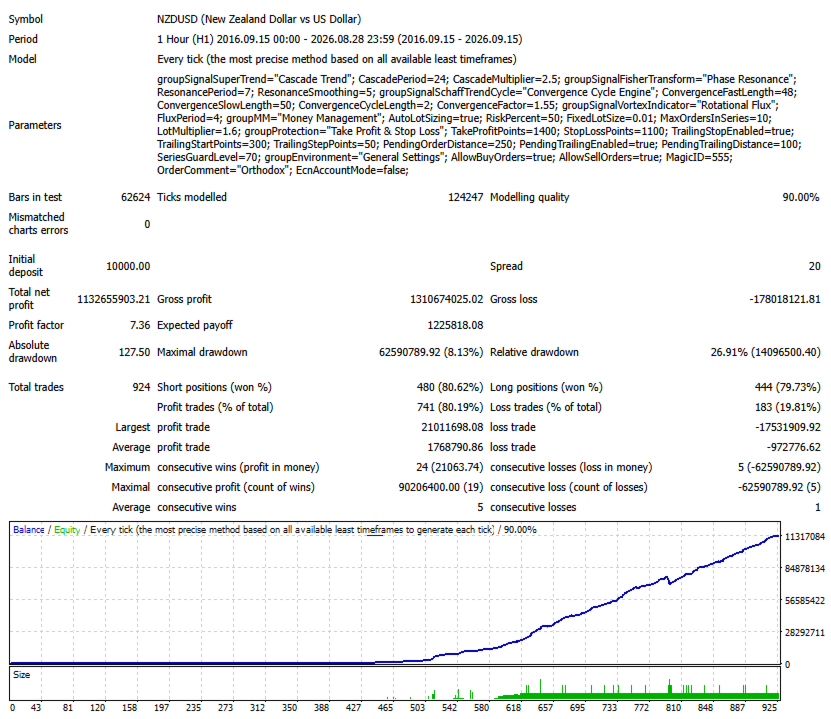Click the Modelling quality 90.00% value
The width and height of the screenshot is (831, 719).
801,197
